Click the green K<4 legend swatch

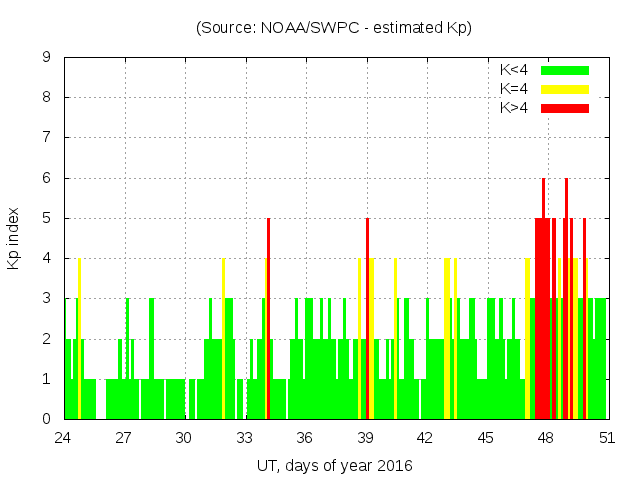[x=565, y=71]
